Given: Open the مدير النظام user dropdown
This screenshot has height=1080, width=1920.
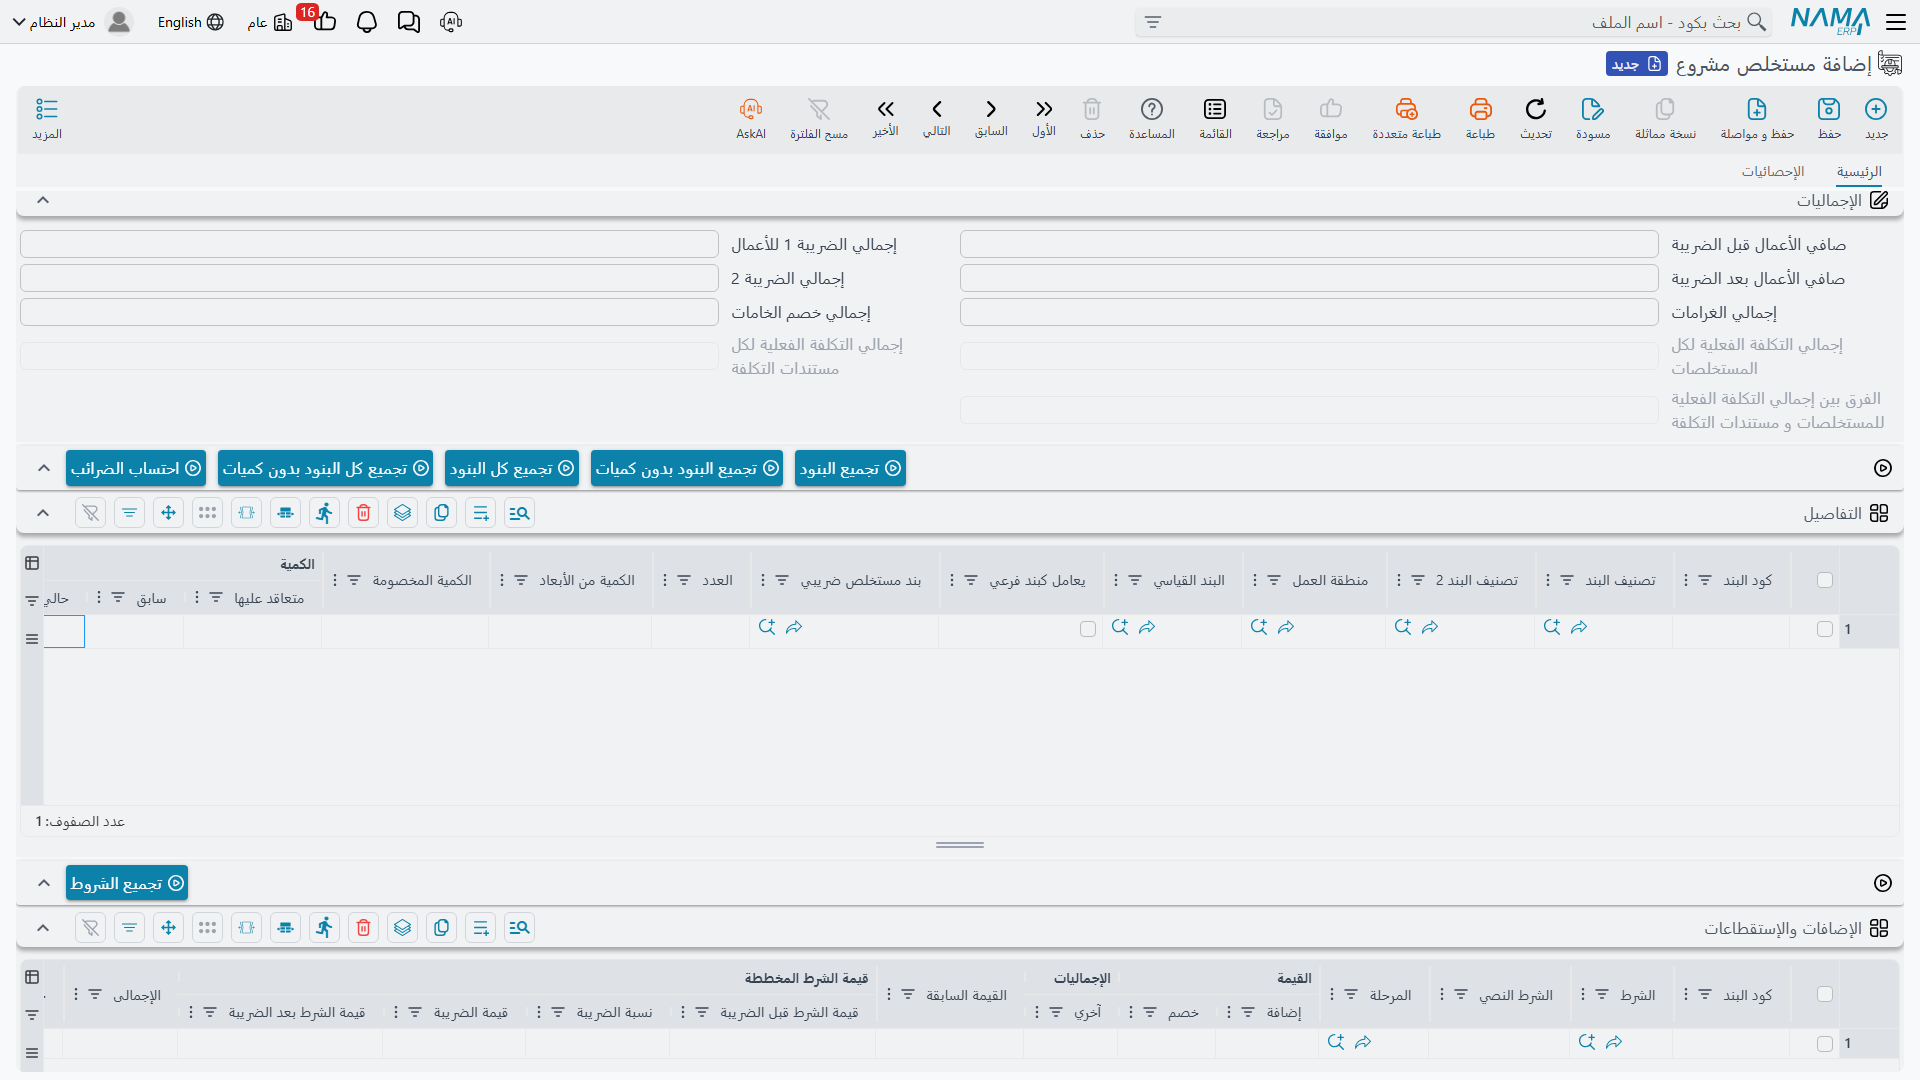Looking at the screenshot, I should (x=72, y=22).
